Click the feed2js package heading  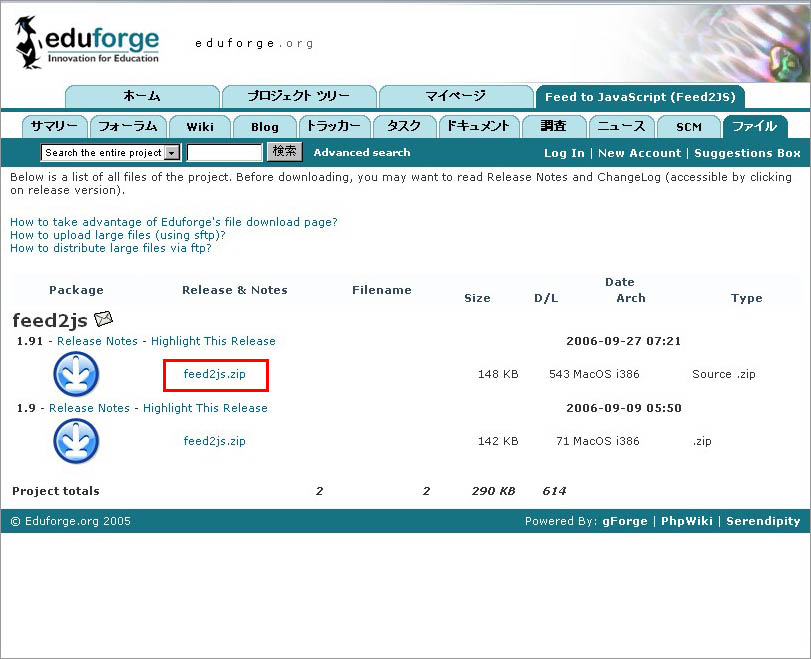pos(50,320)
